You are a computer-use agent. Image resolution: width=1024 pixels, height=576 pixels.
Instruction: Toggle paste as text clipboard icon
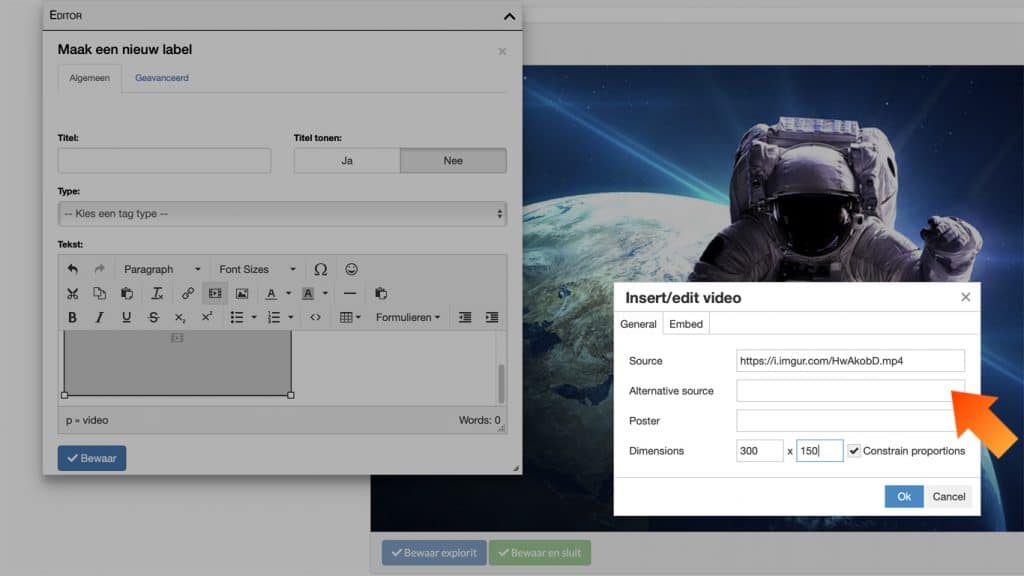click(x=381, y=293)
